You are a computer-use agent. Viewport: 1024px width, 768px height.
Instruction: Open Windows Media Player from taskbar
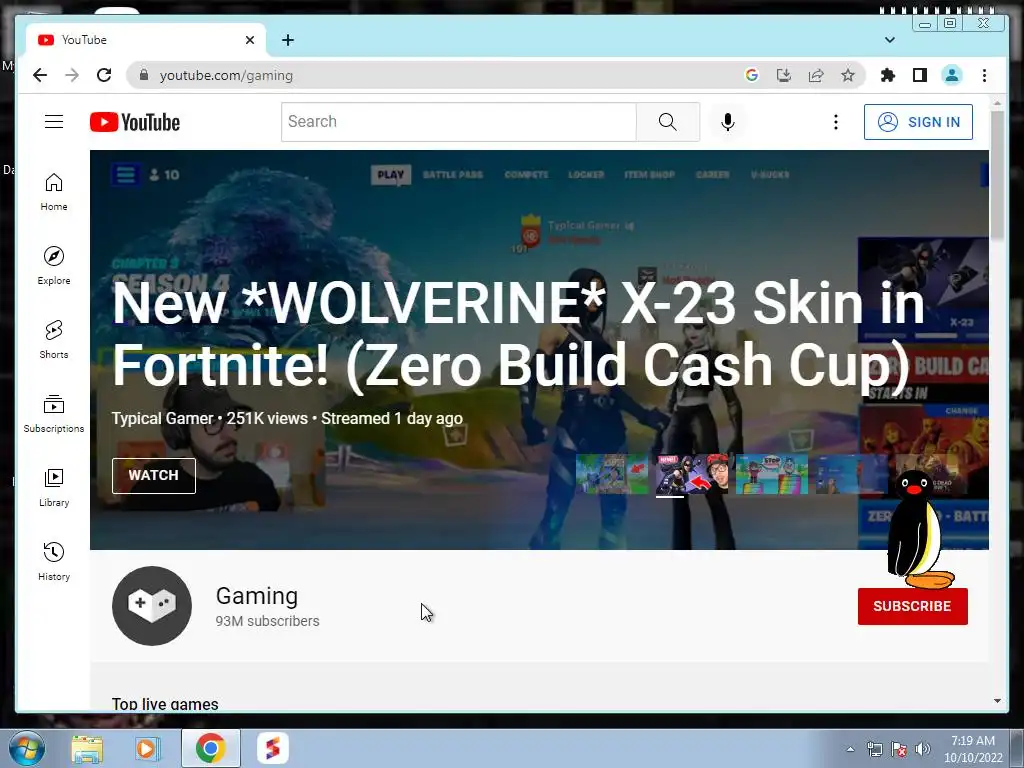[148, 748]
